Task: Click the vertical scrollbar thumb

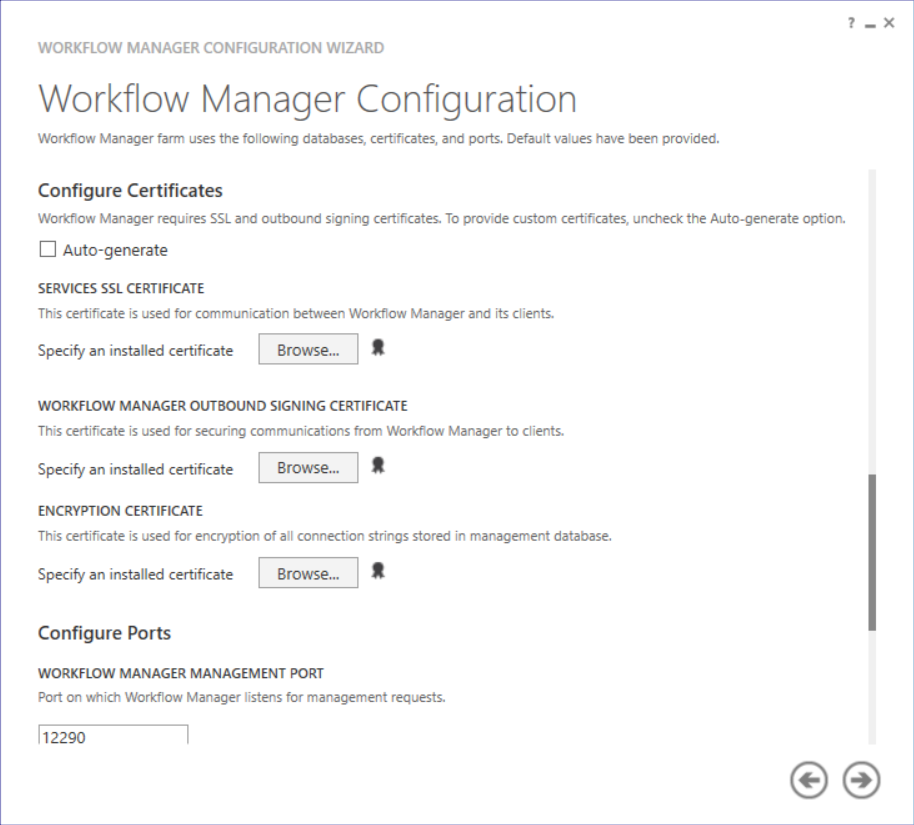Action: [872, 552]
